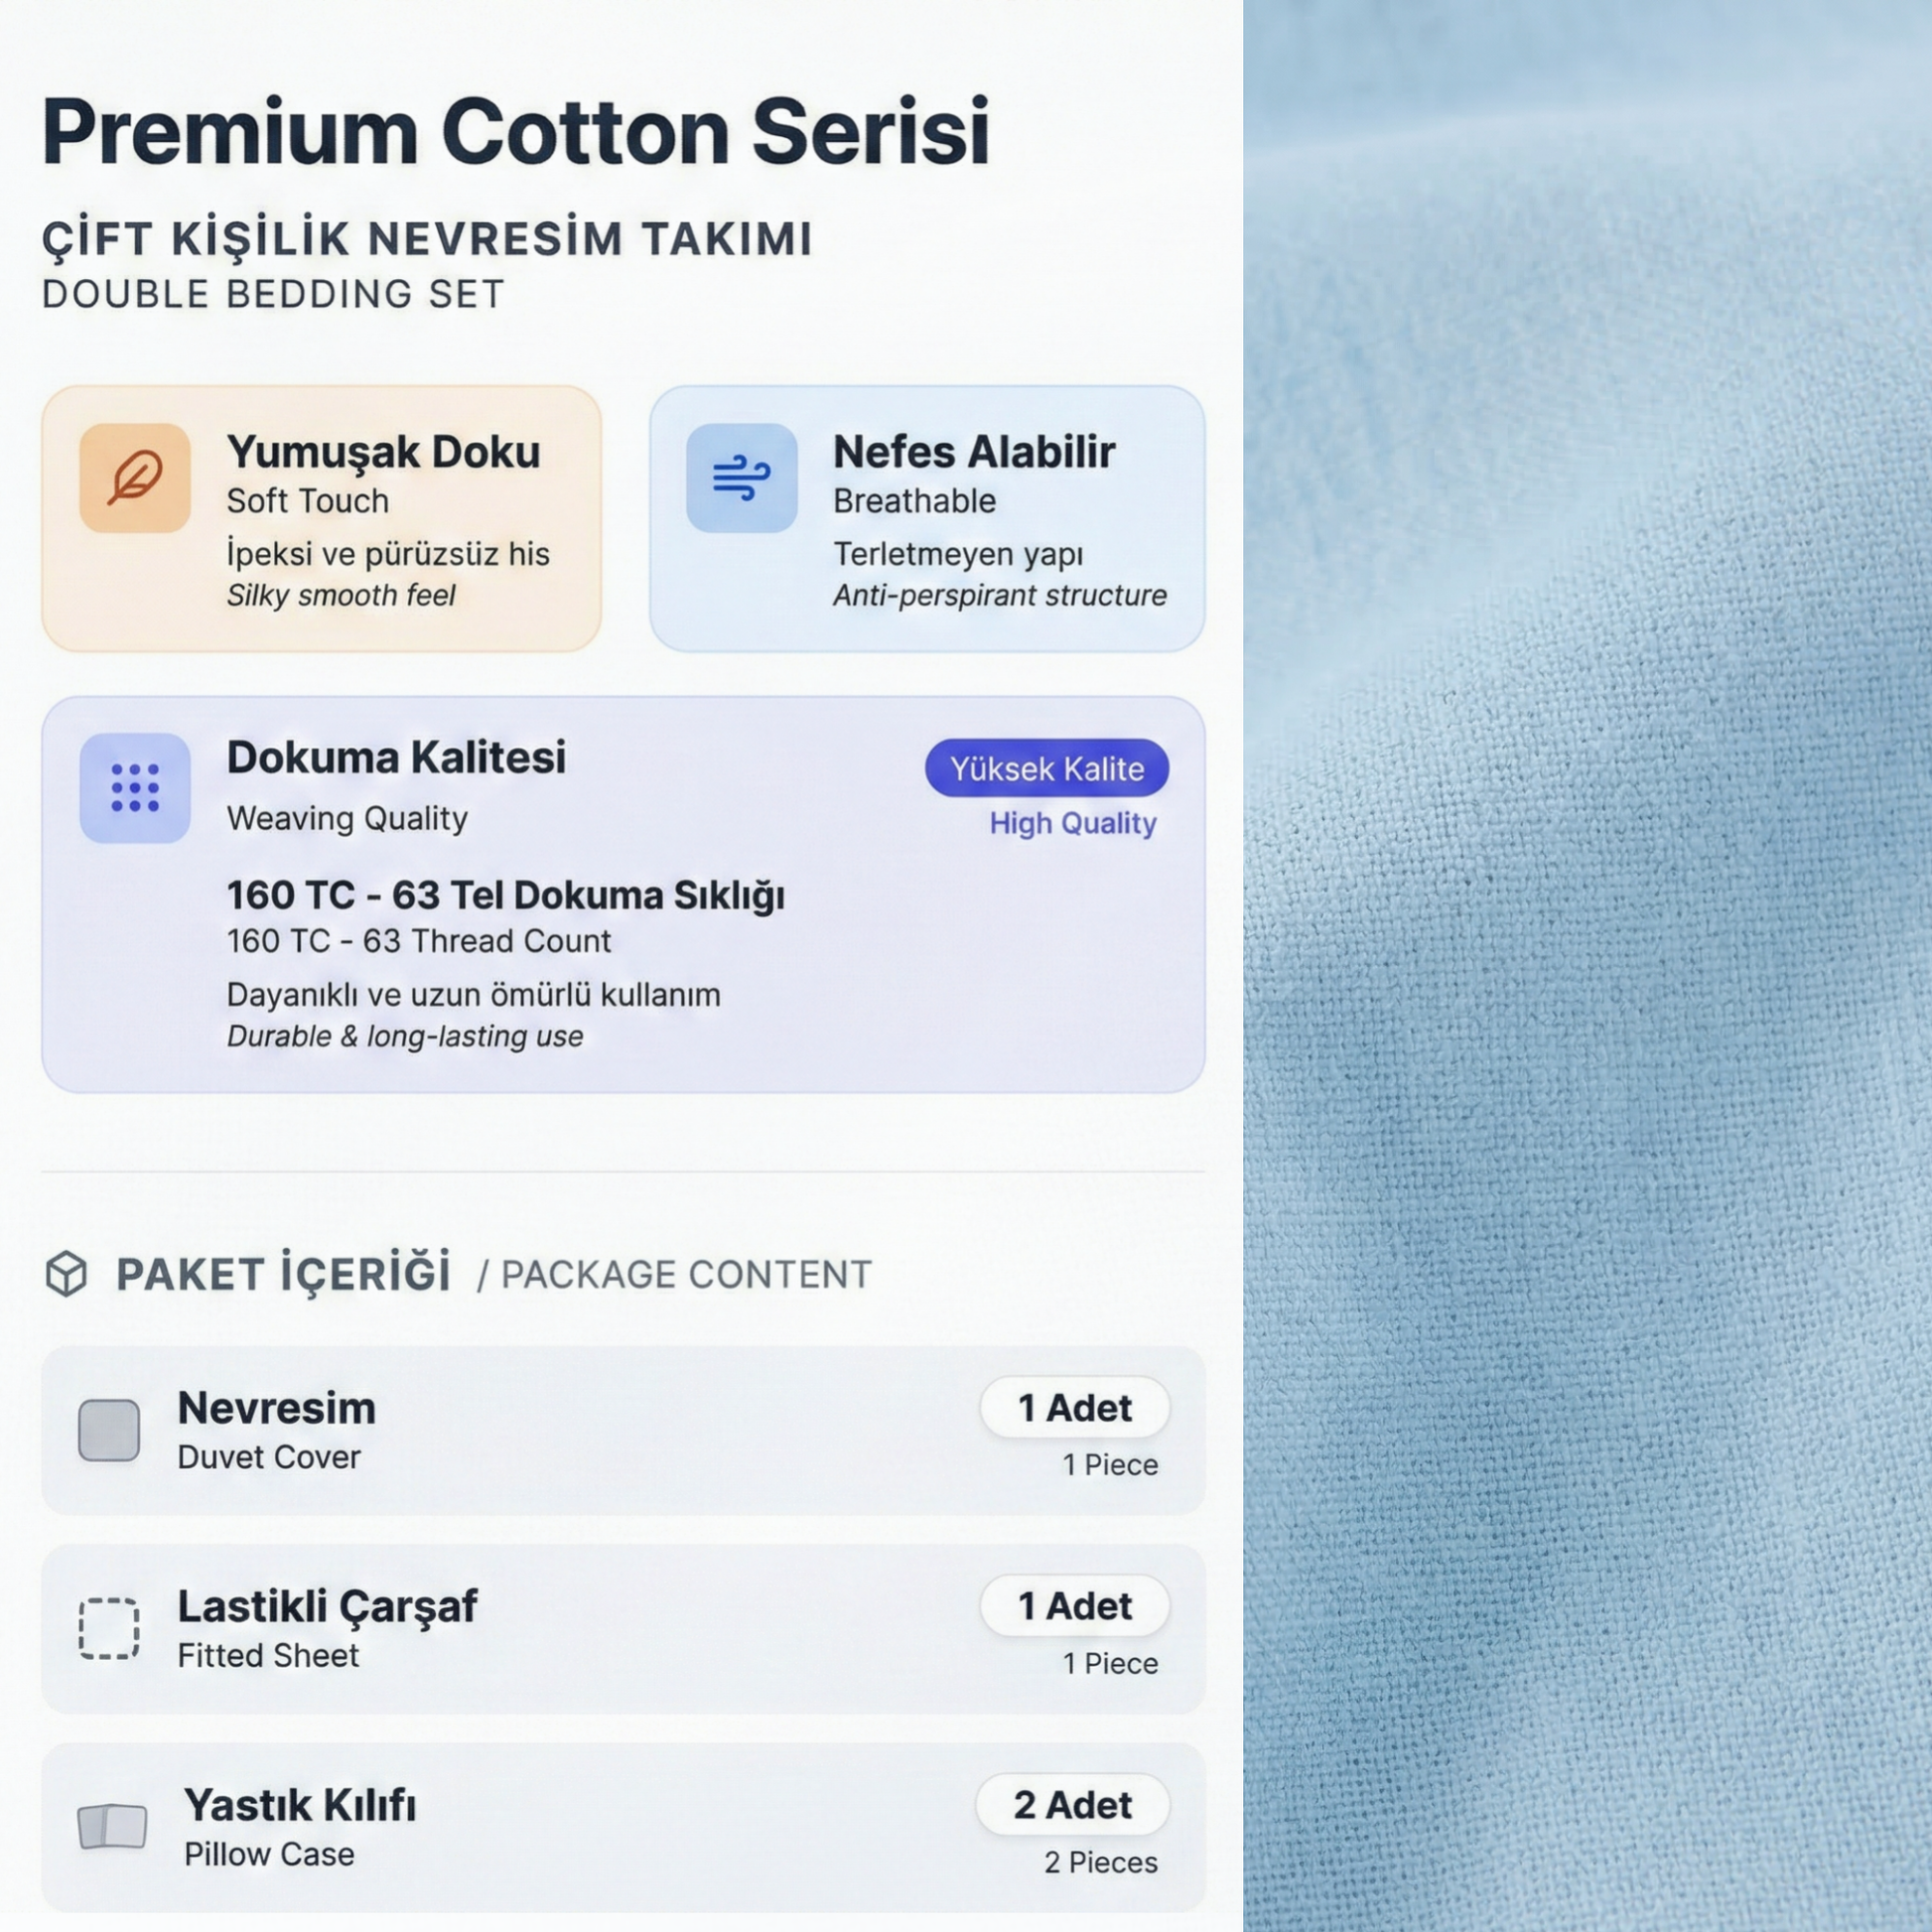Screen dimensions: 1932x1932
Task: Click the light blue fabric image
Action: [1587, 966]
